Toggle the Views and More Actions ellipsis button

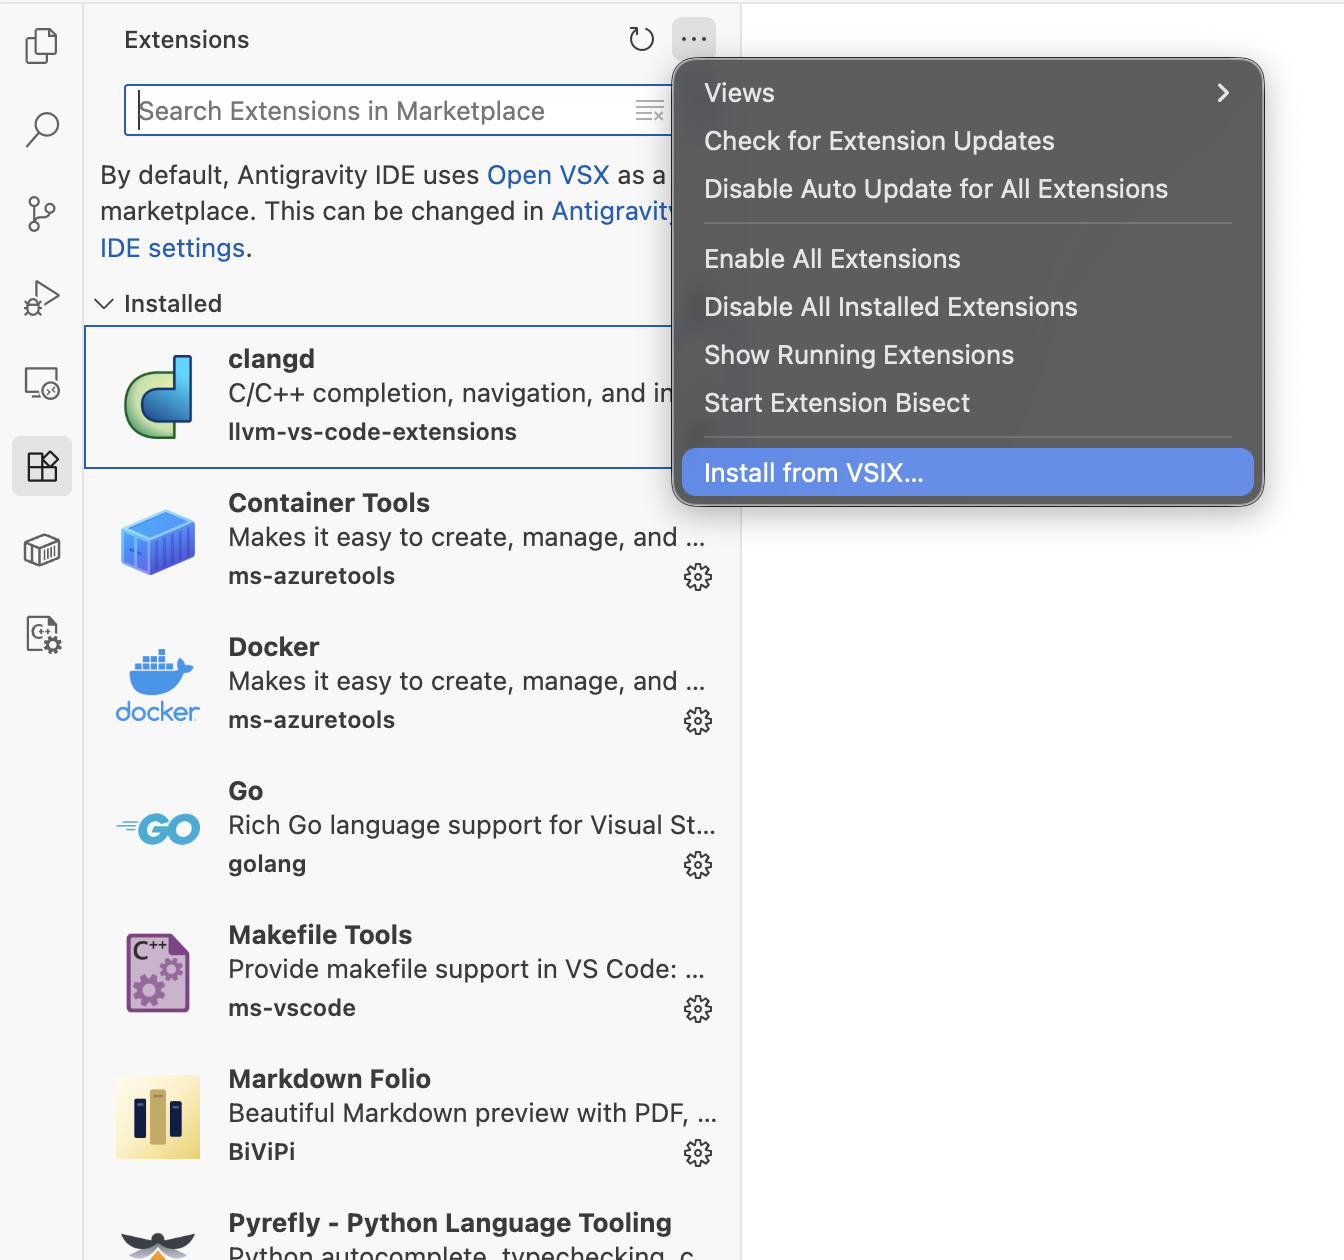click(x=694, y=39)
